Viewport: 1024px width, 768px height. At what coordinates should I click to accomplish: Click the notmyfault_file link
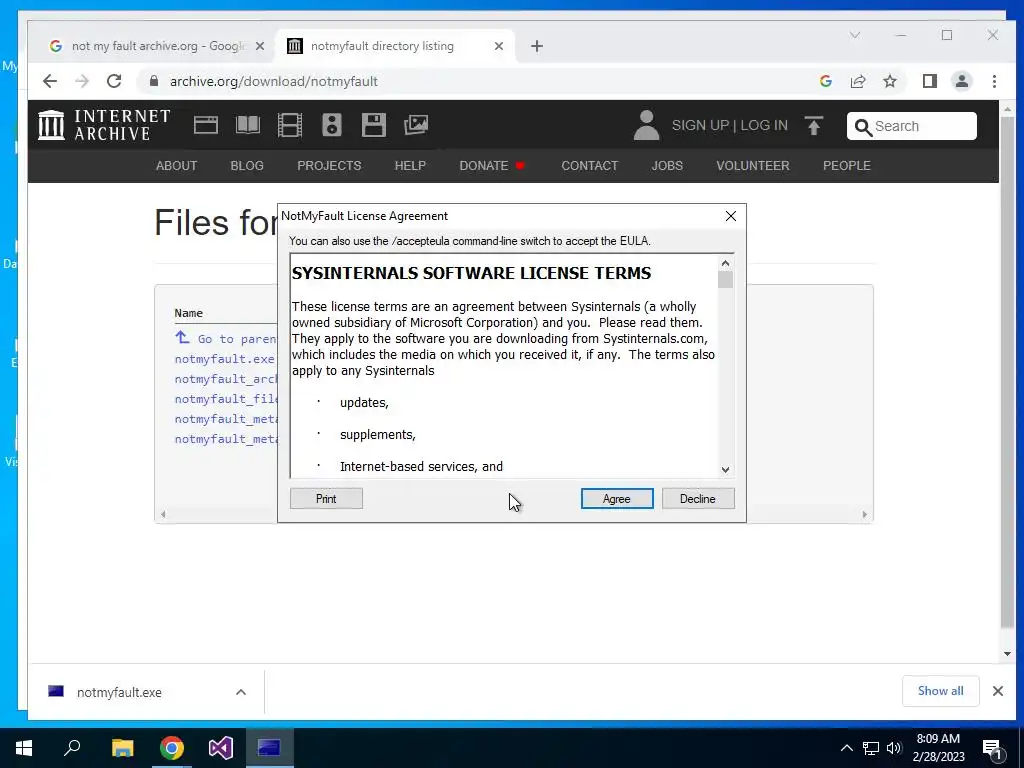click(226, 399)
